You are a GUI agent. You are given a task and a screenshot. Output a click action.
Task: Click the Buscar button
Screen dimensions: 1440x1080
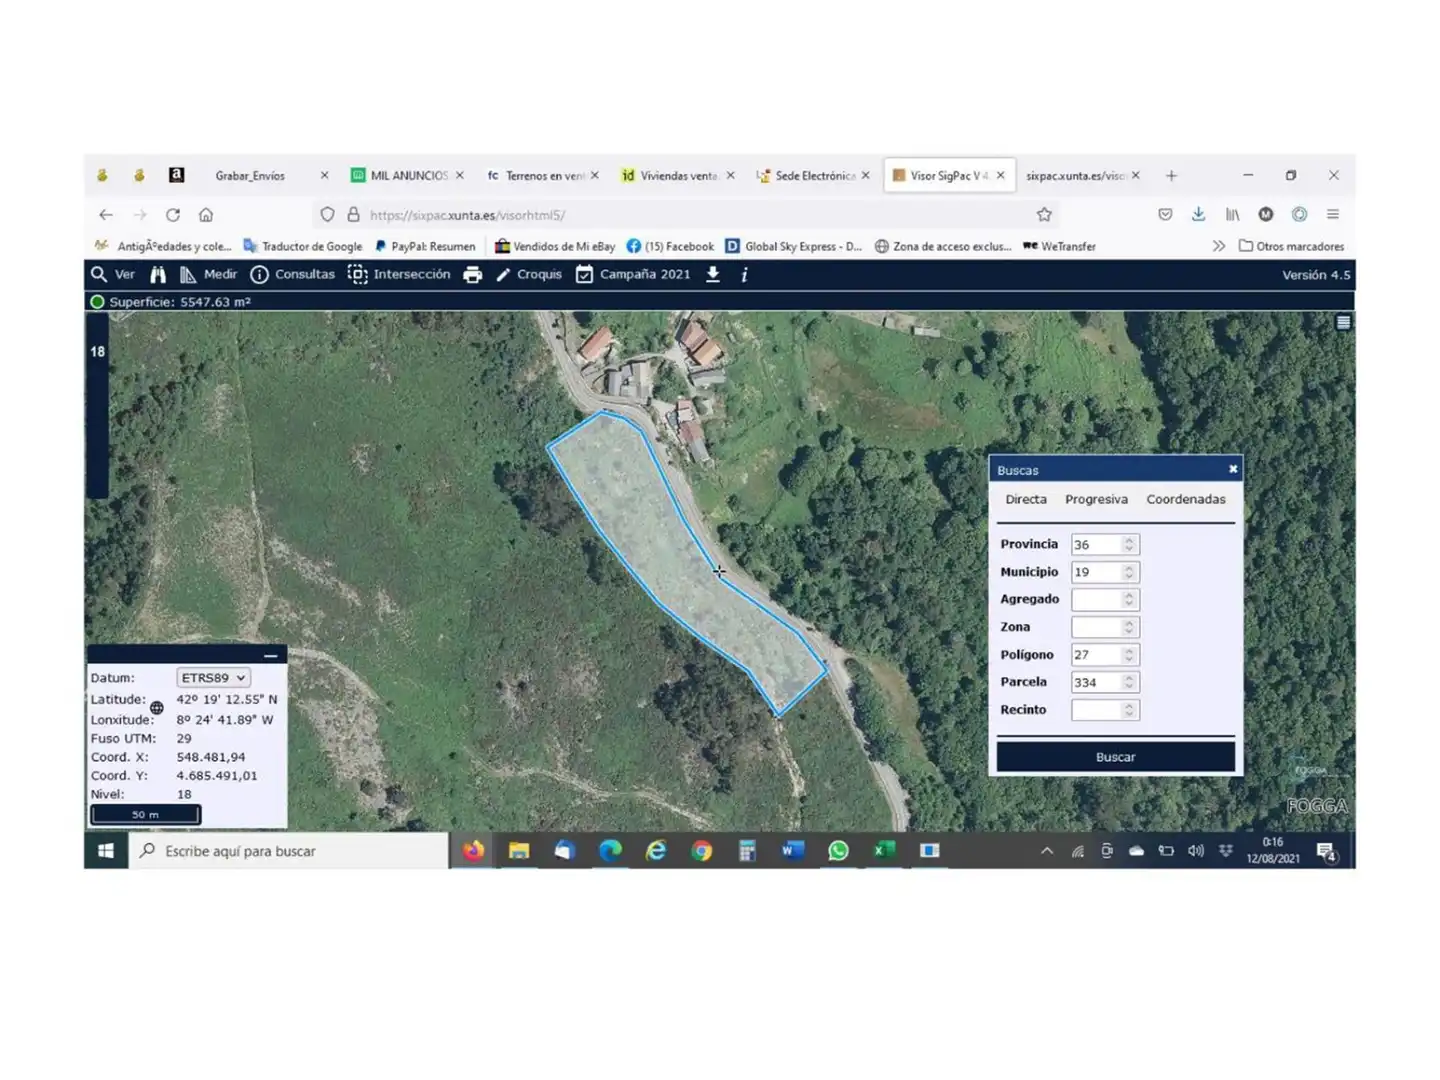1115,757
